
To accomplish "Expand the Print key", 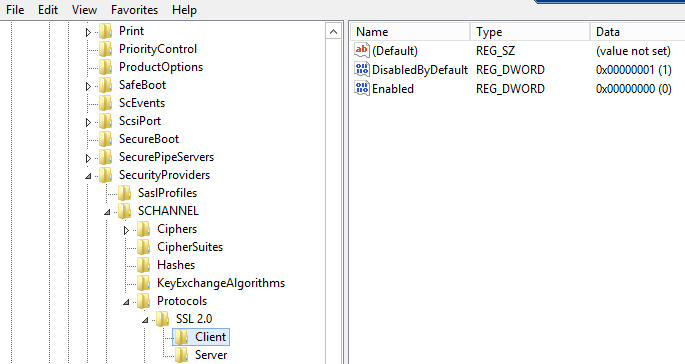I will [x=88, y=32].
